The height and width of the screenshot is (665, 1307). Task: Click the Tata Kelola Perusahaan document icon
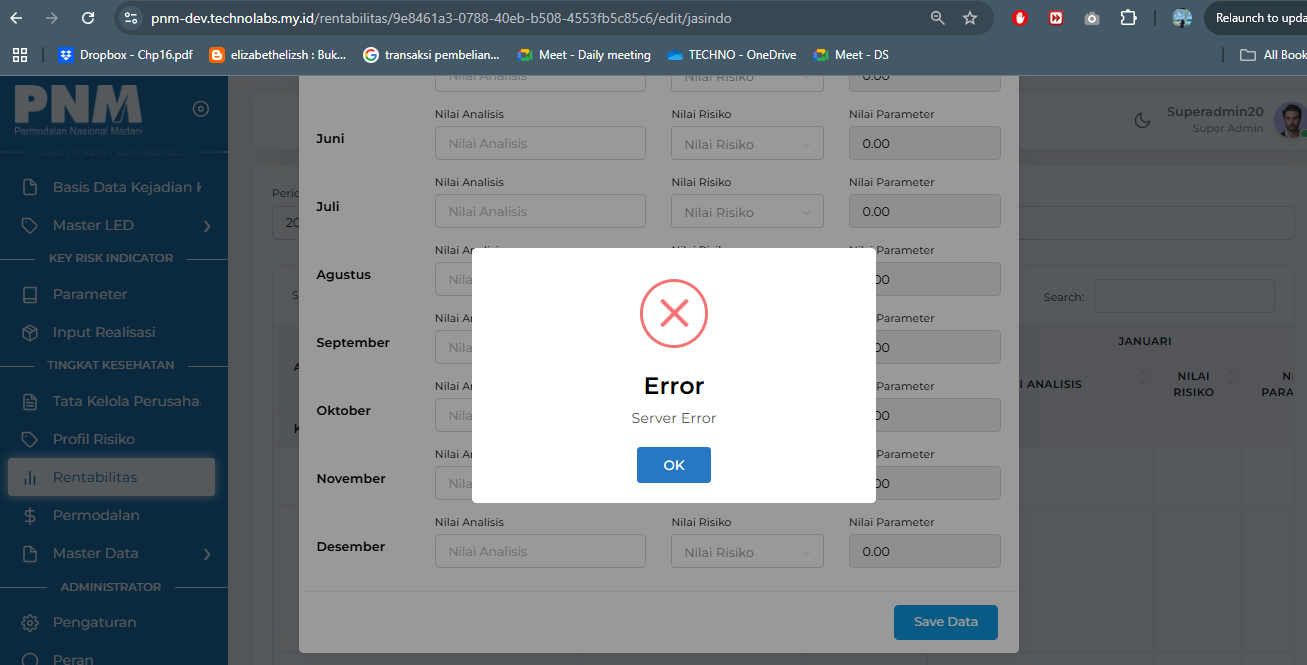30,401
